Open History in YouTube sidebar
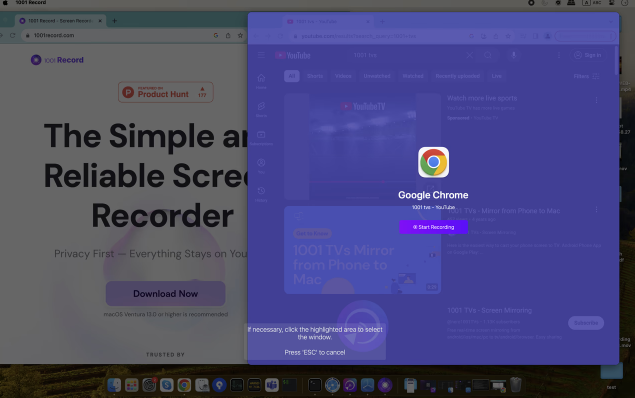Image resolution: width=635 pixels, height=398 pixels. (x=261, y=194)
